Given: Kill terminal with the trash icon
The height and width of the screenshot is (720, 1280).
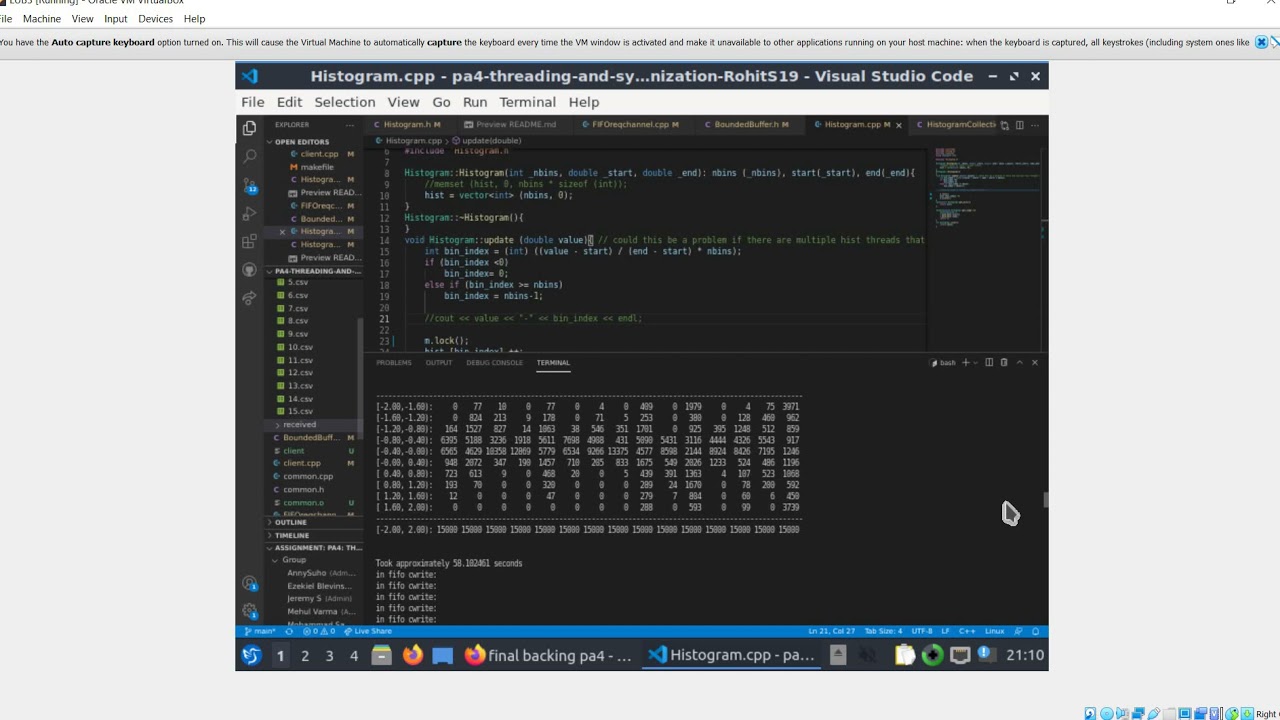Looking at the screenshot, I should click(1004, 363).
